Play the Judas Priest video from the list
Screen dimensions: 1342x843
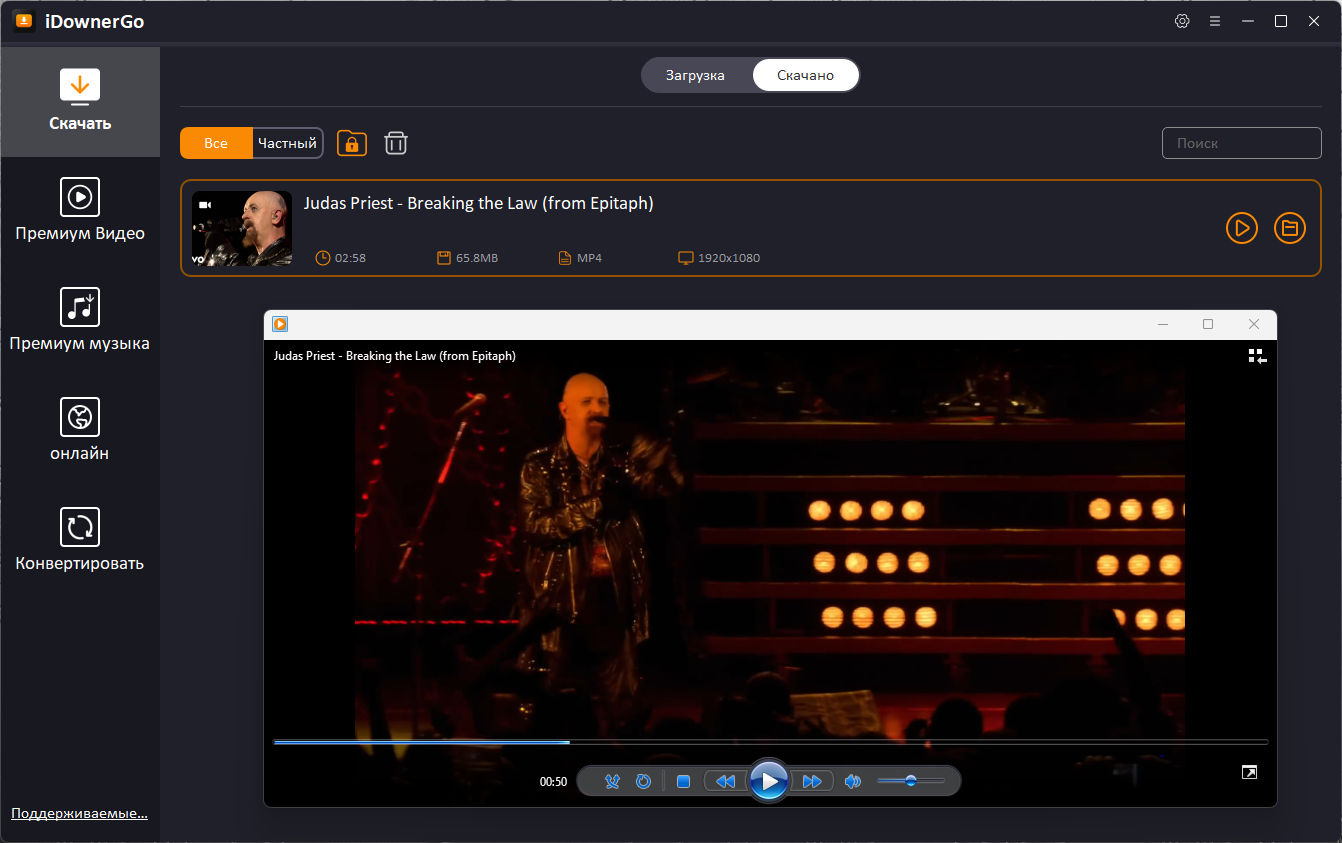(x=1242, y=228)
